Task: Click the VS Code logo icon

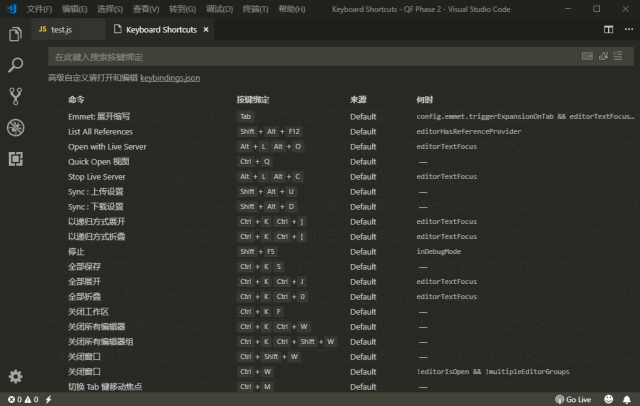Action: pyautogui.click(x=11, y=9)
